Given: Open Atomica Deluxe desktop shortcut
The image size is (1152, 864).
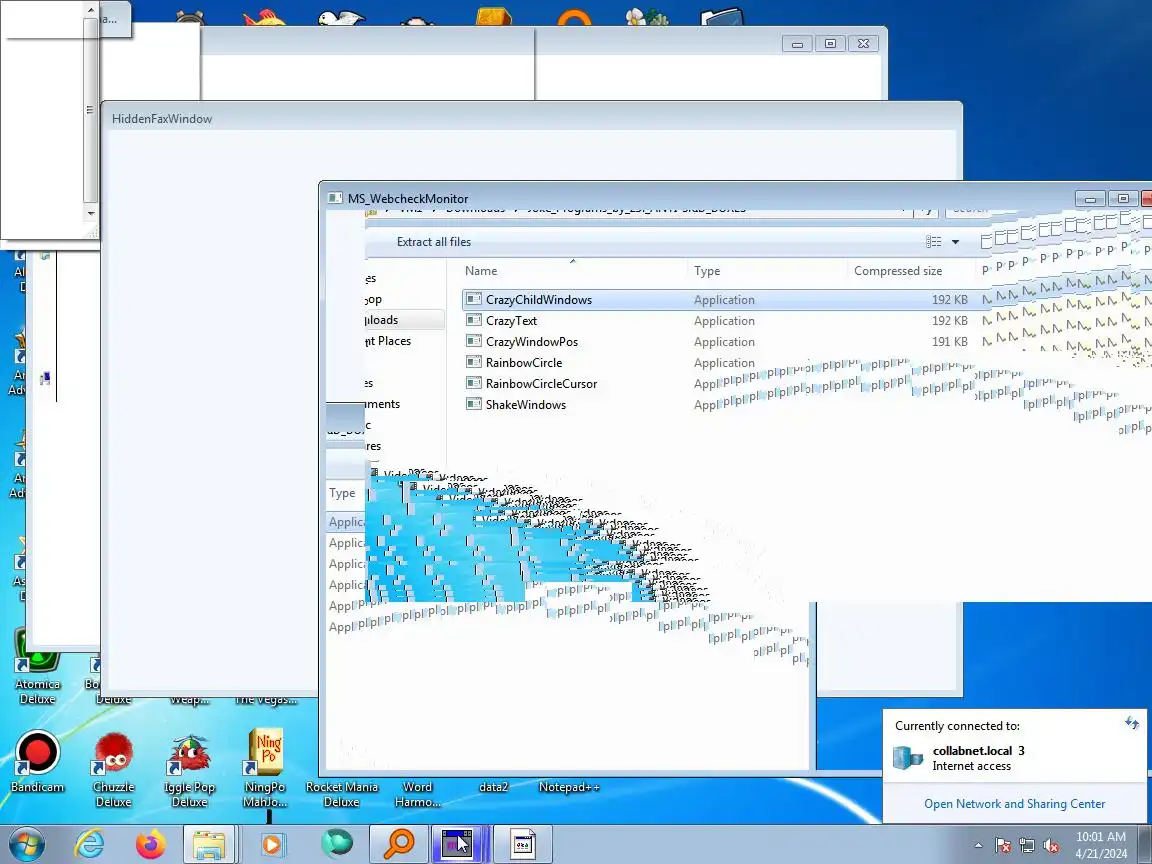Looking at the screenshot, I should tap(37, 667).
